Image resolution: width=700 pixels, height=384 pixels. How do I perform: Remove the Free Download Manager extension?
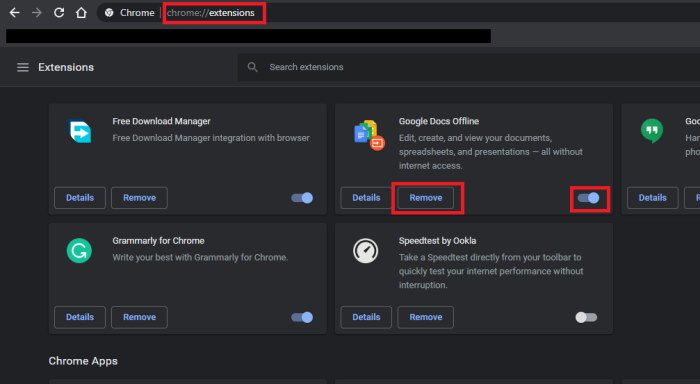(x=139, y=198)
